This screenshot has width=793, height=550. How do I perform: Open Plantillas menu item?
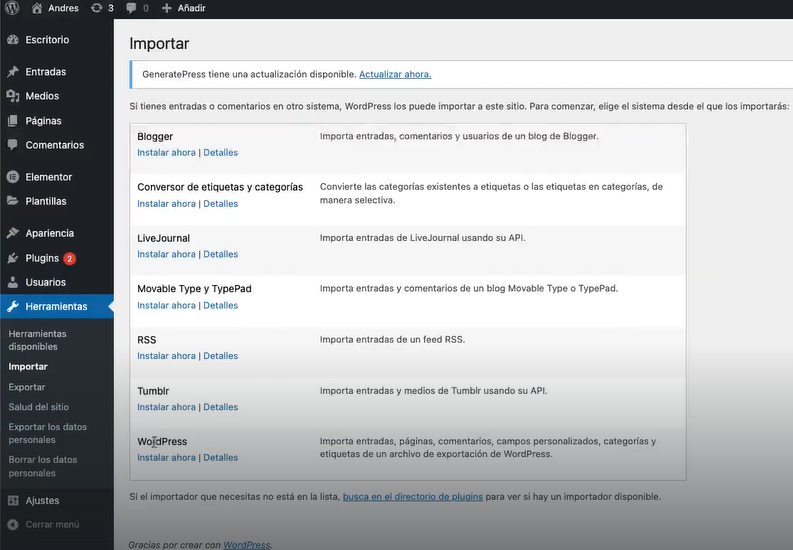[x=46, y=201]
